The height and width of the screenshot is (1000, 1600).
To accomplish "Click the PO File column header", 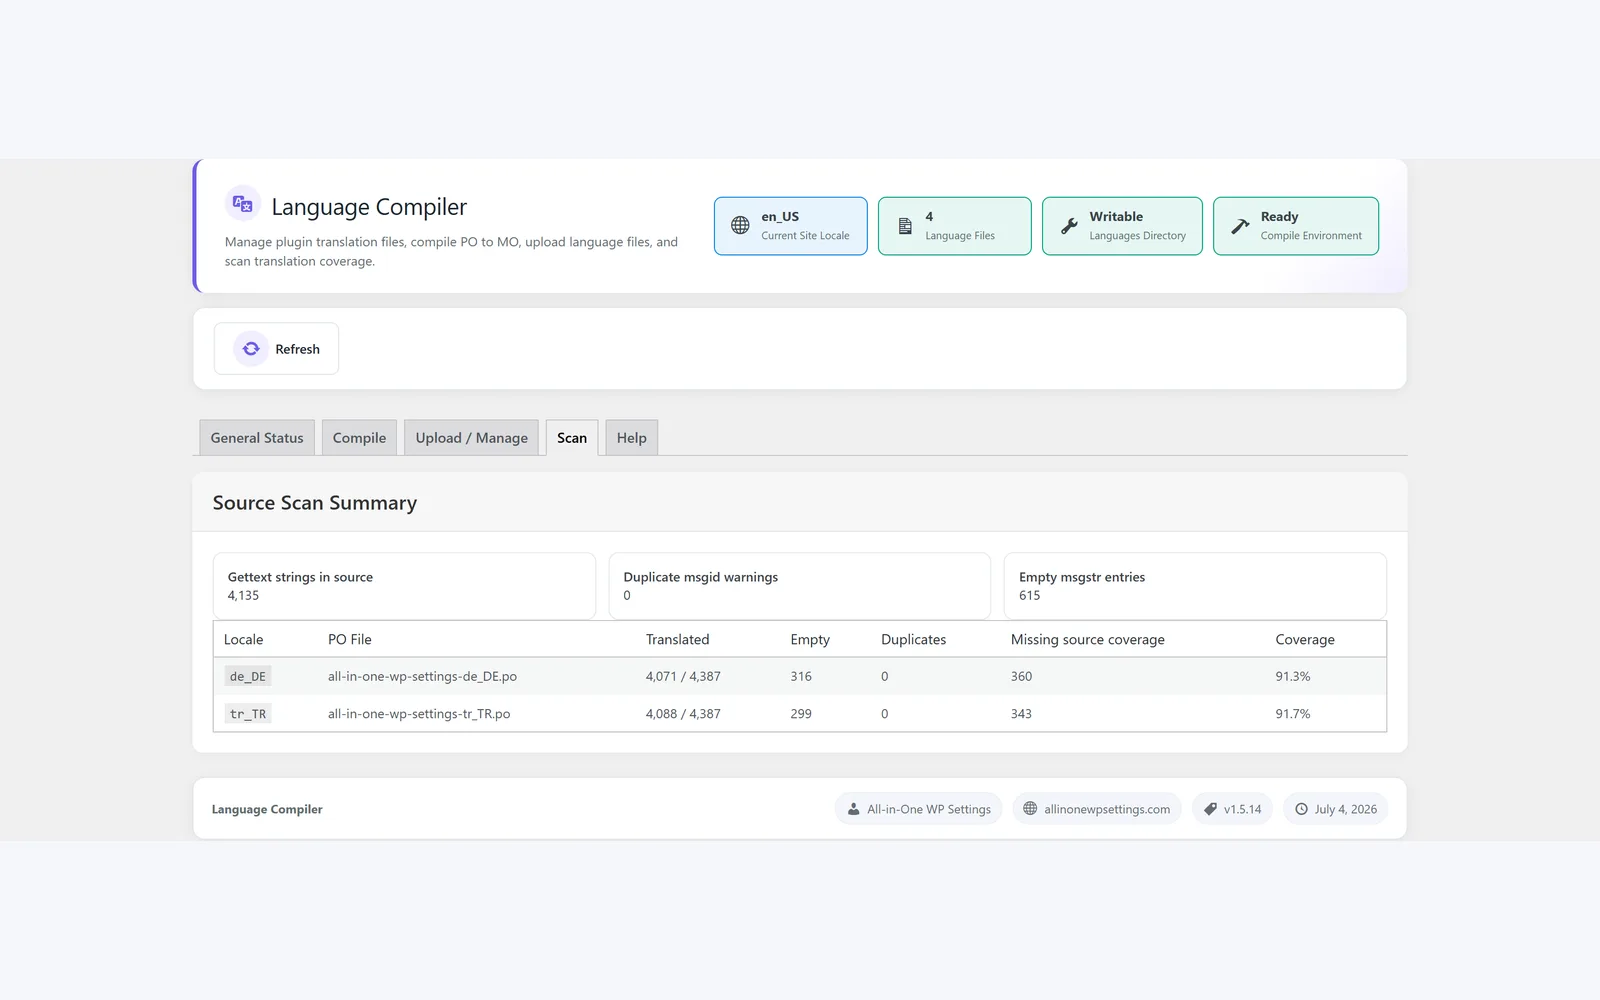I will pyautogui.click(x=350, y=639).
